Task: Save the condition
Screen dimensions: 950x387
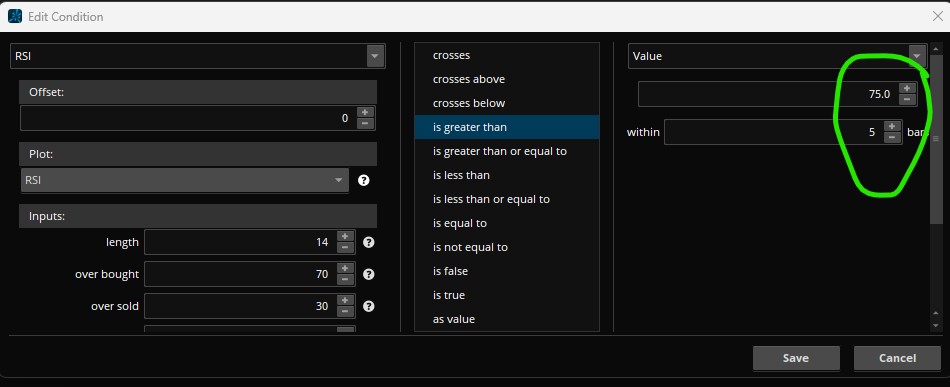Action: [x=796, y=358]
